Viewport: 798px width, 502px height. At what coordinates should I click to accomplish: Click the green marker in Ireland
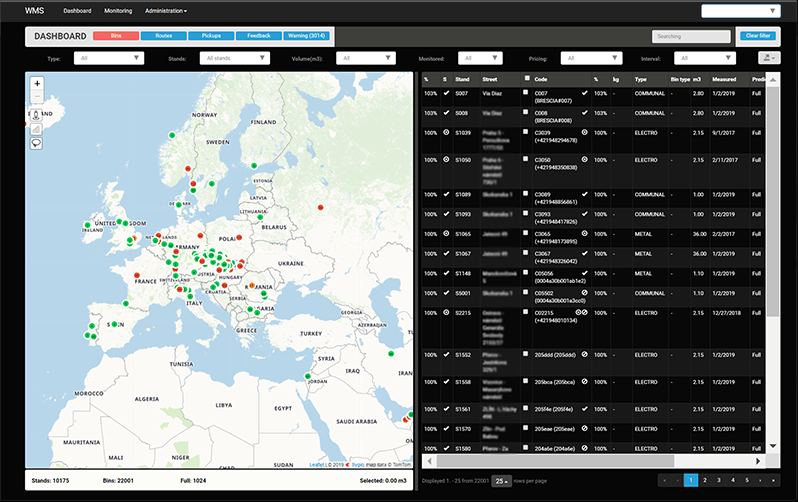coord(88,225)
